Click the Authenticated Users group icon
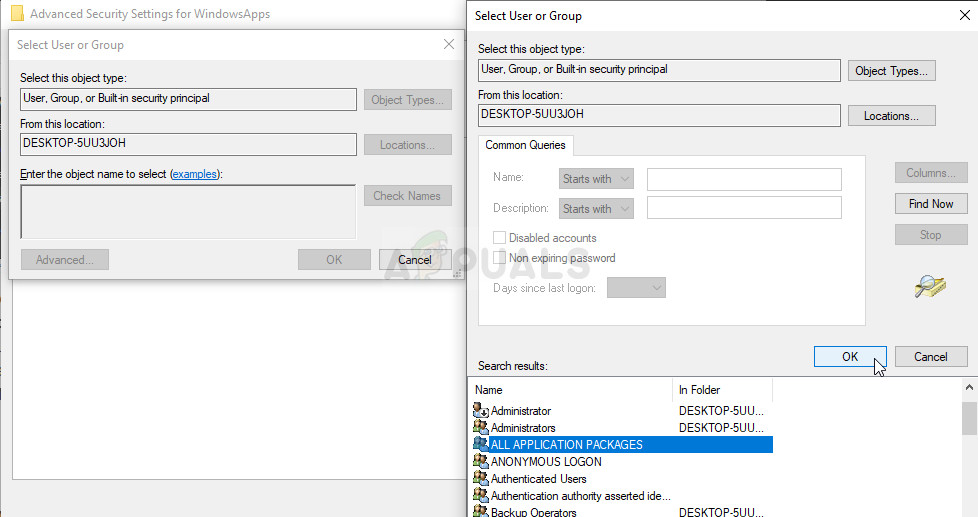The width and height of the screenshot is (978, 517). (x=480, y=478)
